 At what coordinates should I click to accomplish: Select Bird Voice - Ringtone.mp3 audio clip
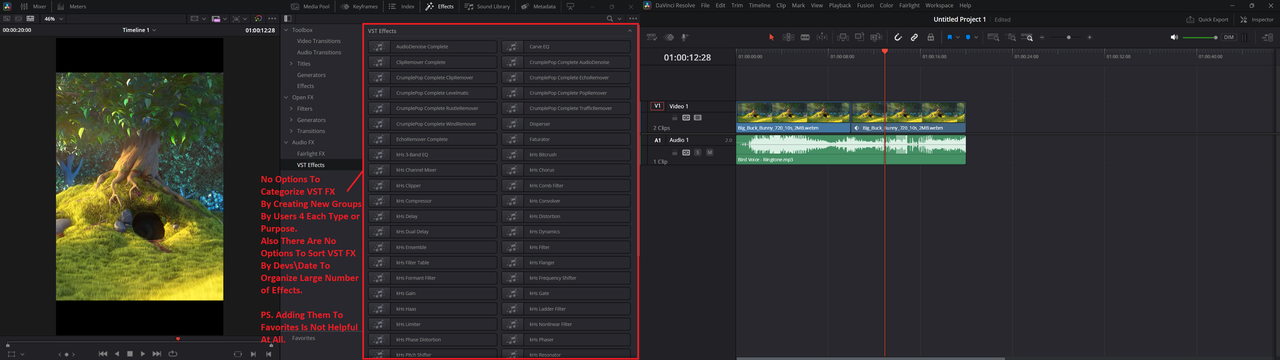point(851,150)
